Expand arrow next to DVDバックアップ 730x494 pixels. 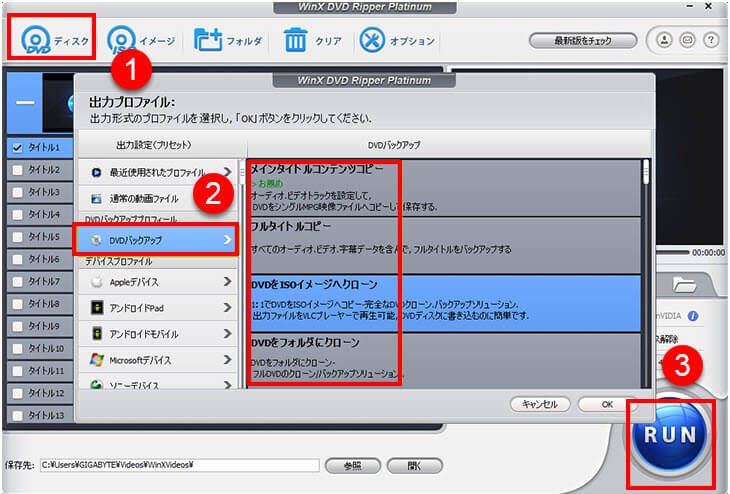pyautogui.click(x=227, y=240)
